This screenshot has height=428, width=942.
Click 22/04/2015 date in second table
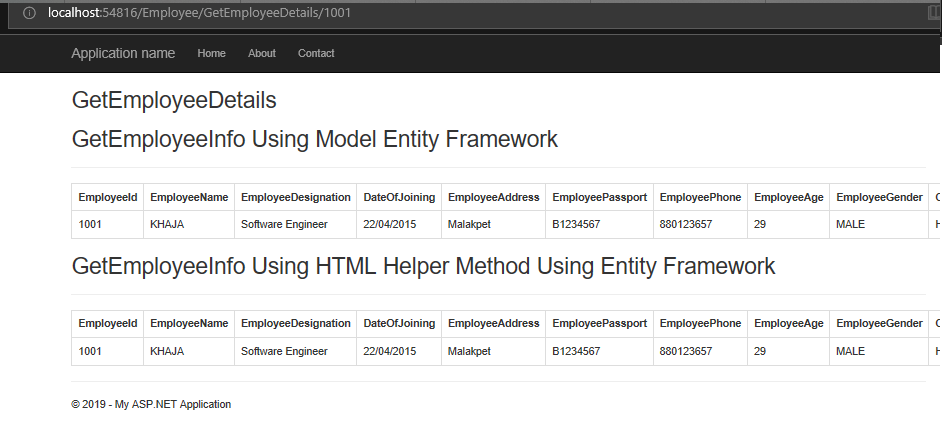[389, 351]
